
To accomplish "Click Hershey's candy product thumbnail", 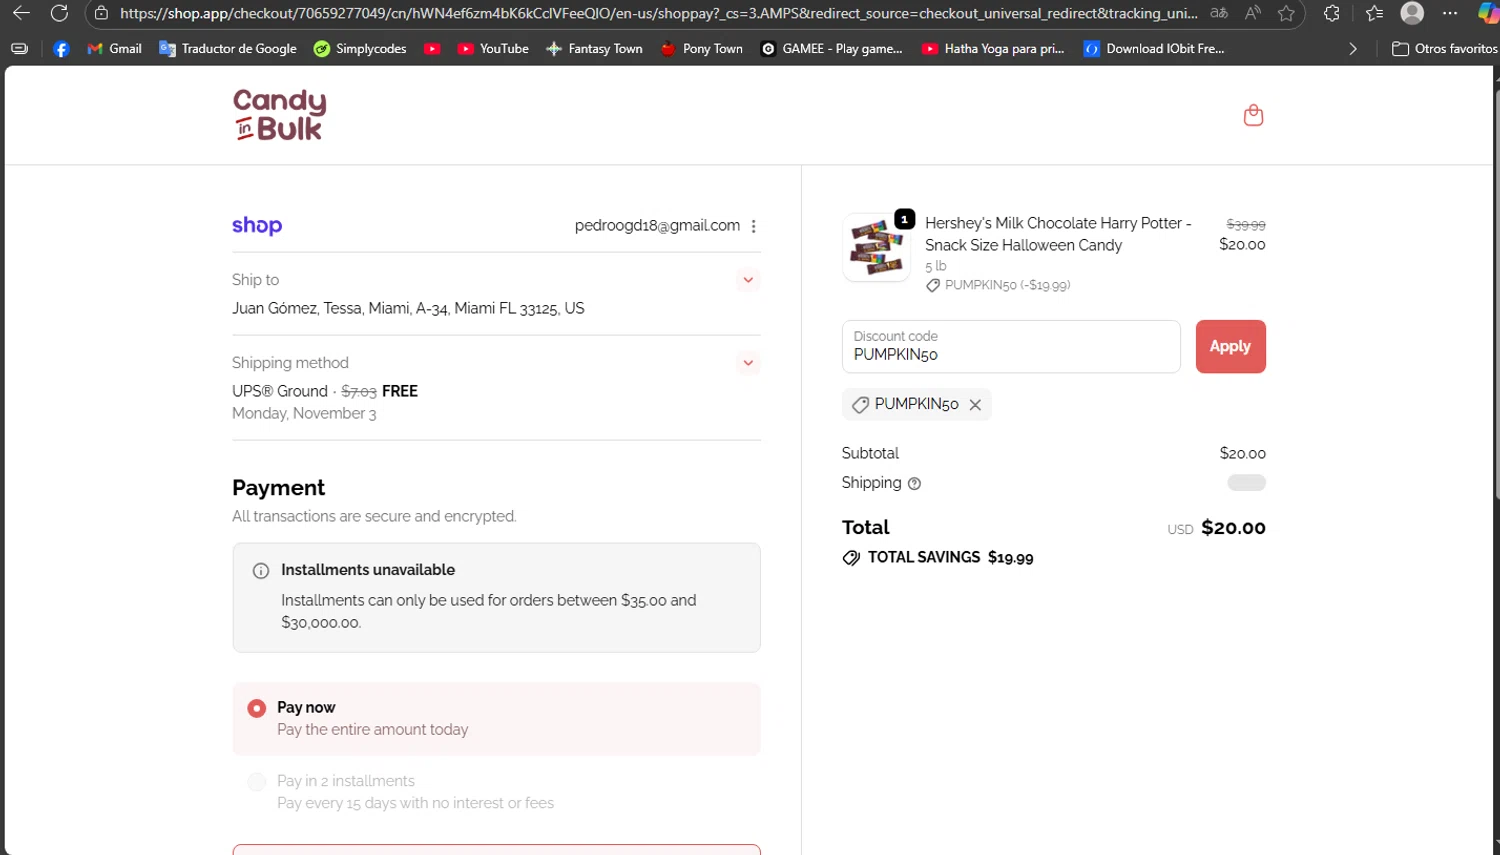I will 877,247.
